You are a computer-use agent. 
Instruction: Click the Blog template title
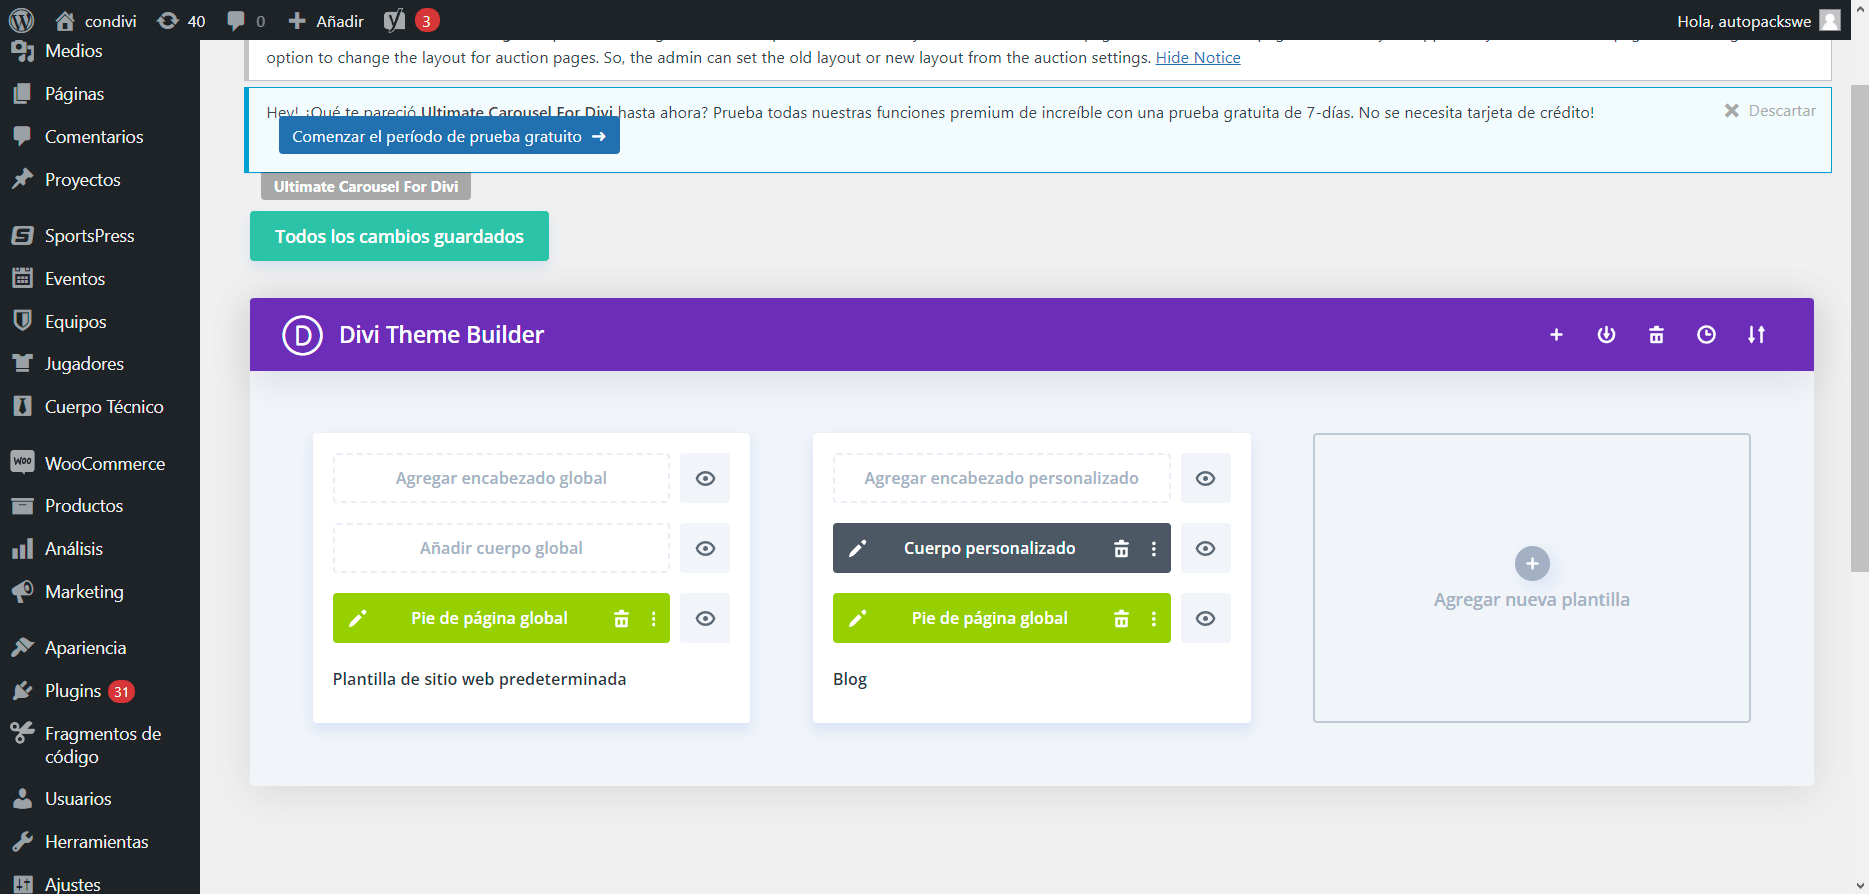point(850,679)
